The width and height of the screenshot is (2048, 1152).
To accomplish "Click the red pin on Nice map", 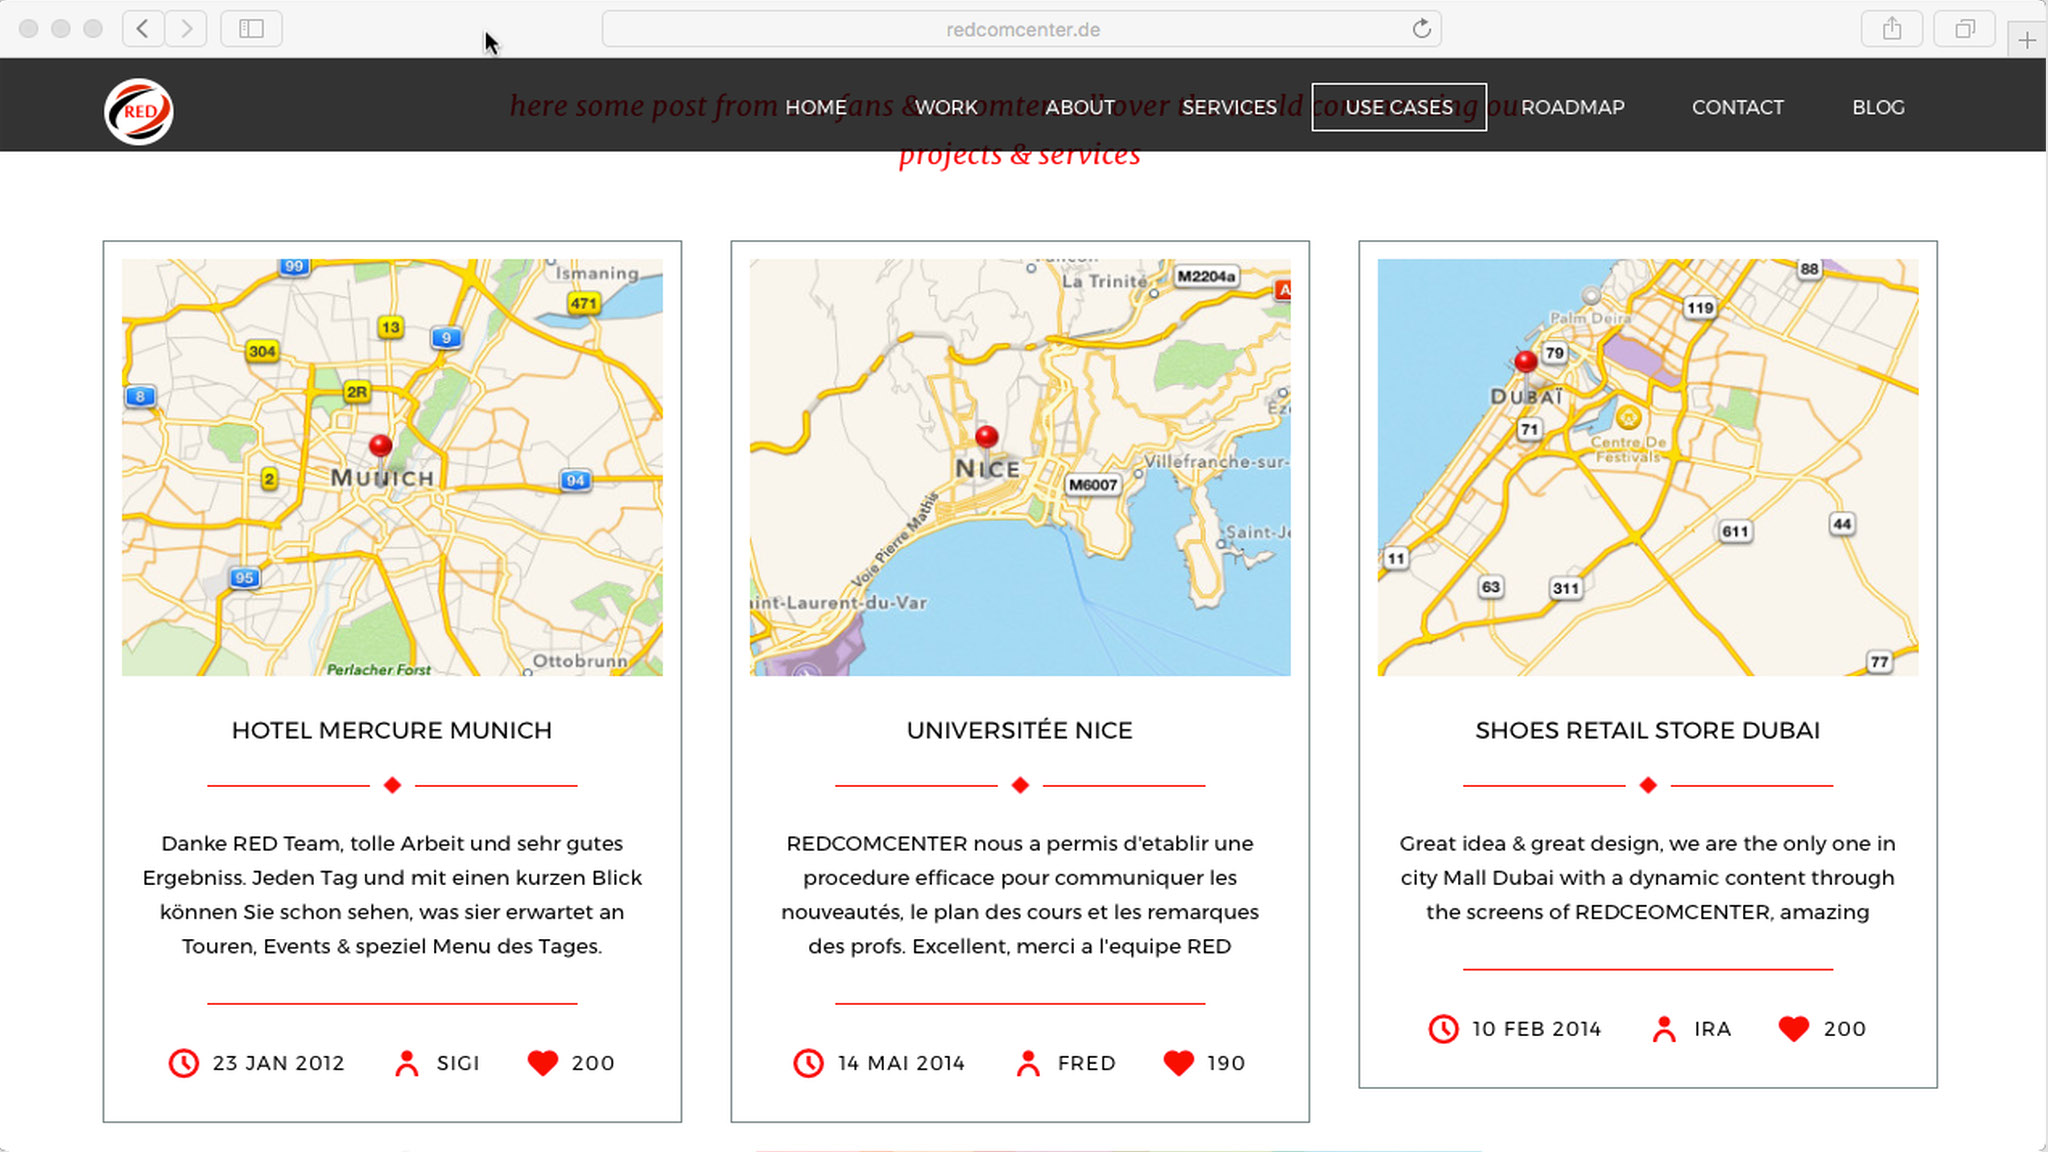I will tap(986, 438).
